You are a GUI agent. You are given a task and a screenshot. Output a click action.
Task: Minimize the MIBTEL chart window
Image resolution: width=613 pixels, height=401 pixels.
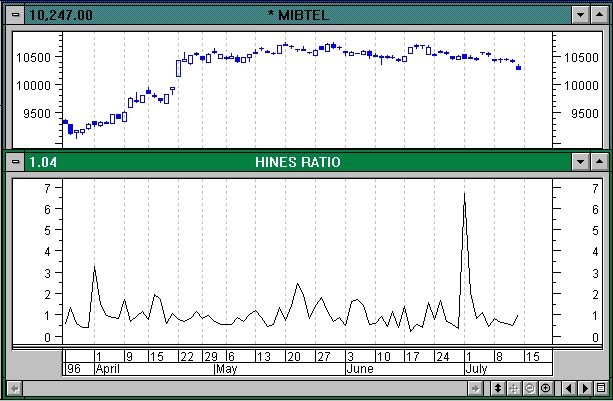click(x=581, y=15)
